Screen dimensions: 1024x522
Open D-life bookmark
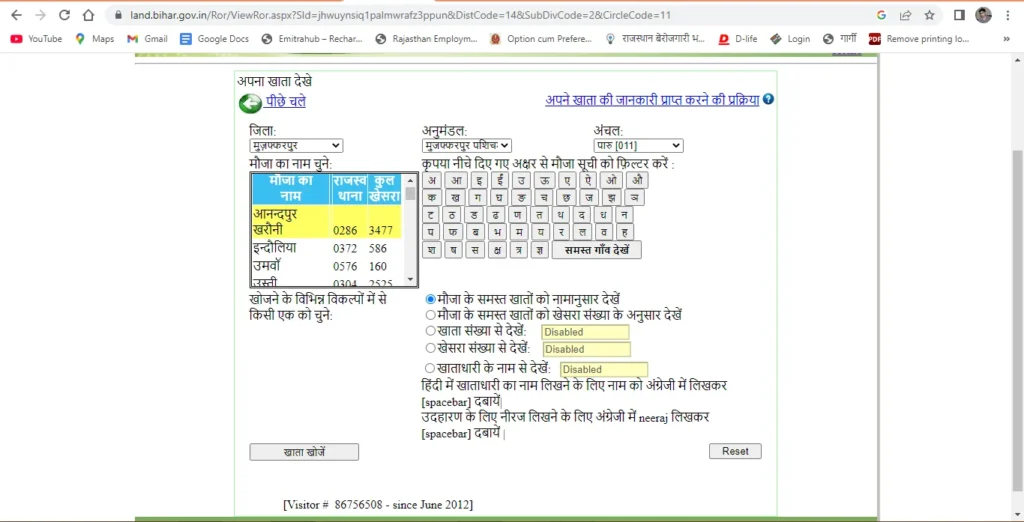point(738,39)
